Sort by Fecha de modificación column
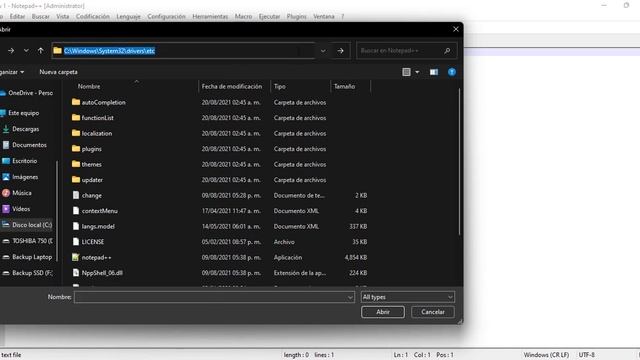Screen dimensions: 640x360 pyautogui.click(x=232, y=87)
